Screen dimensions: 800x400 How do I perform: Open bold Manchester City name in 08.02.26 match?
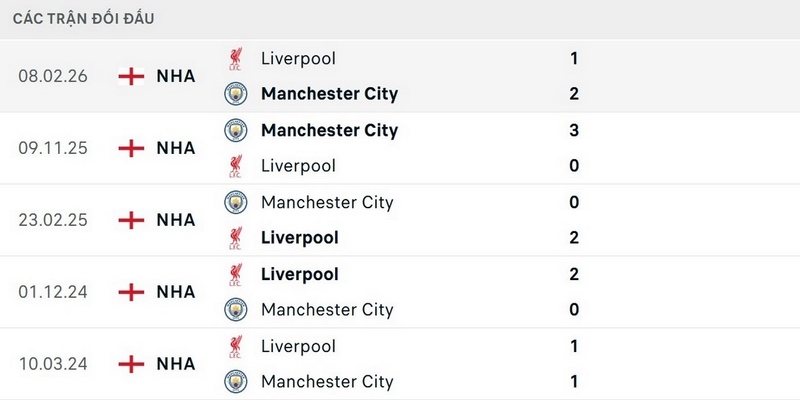(329, 94)
